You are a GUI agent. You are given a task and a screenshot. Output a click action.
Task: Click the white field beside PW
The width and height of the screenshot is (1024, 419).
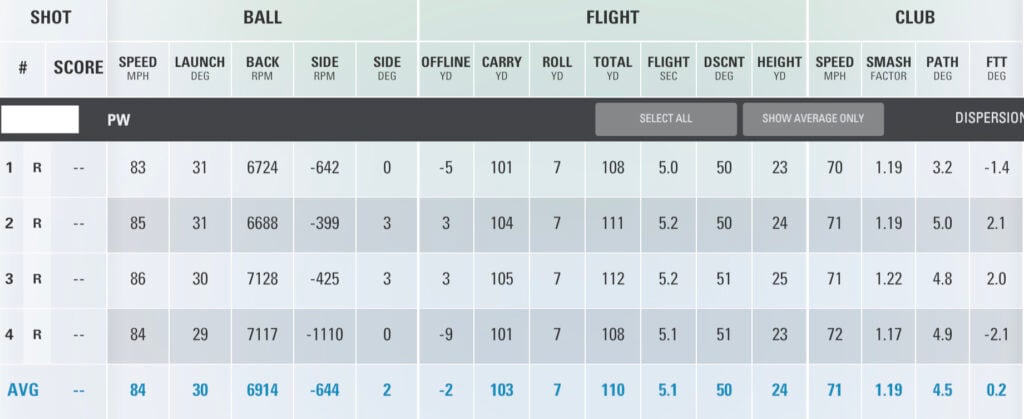[40, 119]
